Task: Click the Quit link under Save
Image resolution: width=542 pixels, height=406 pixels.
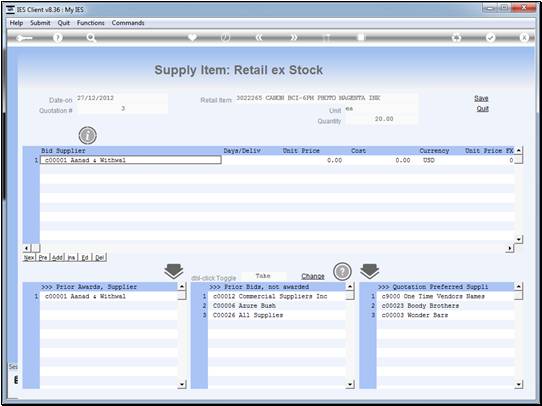Action: [483, 108]
